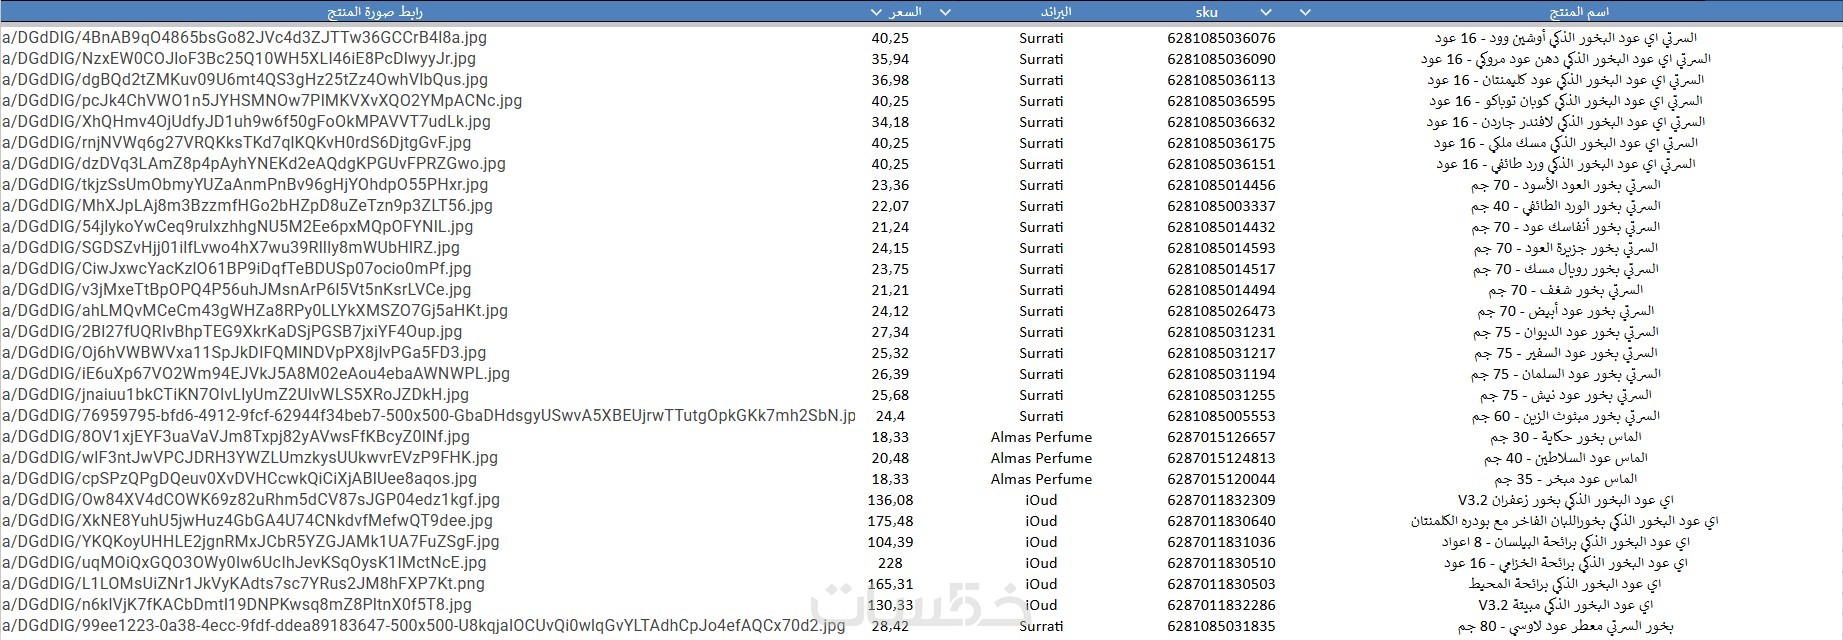This screenshot has width=1843, height=640.
Task: Select product name اي عود البخور الذكي برائحة المحيط
Action: 1565,584
